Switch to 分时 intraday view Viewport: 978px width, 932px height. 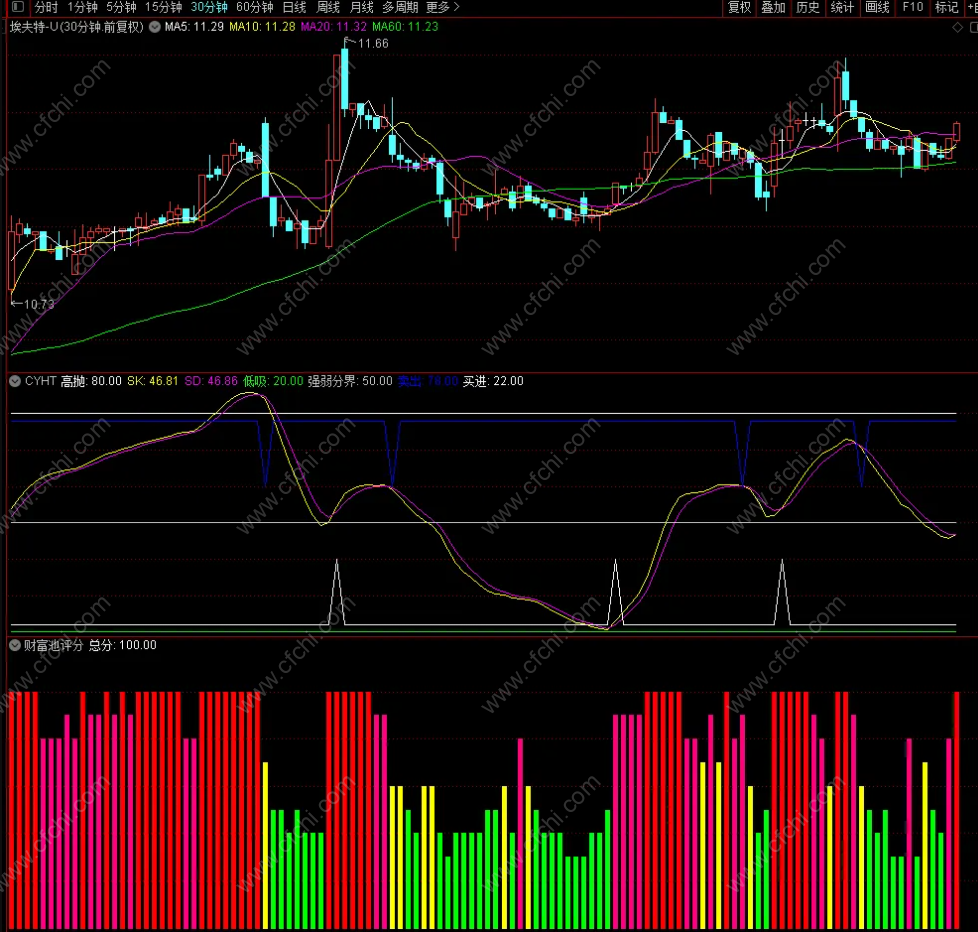click(x=47, y=7)
